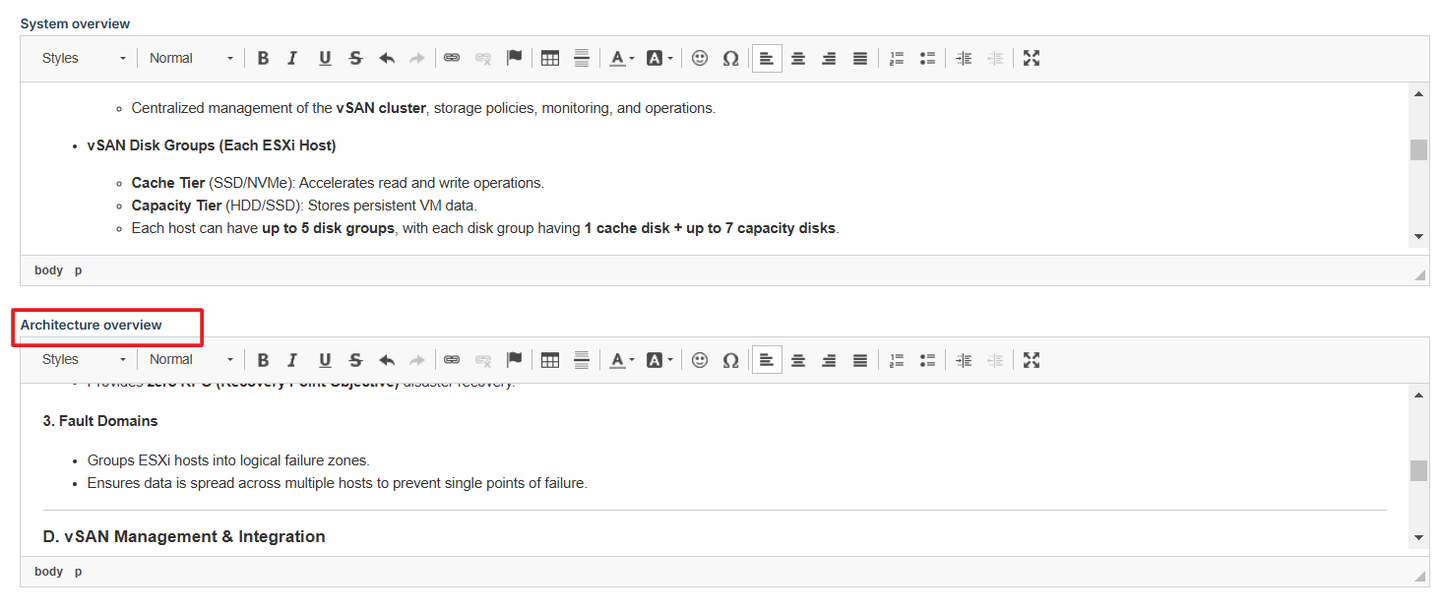The image size is (1440, 602).
Task: Click scroll-down arrow in Architecture overview editor
Action: (1418, 538)
